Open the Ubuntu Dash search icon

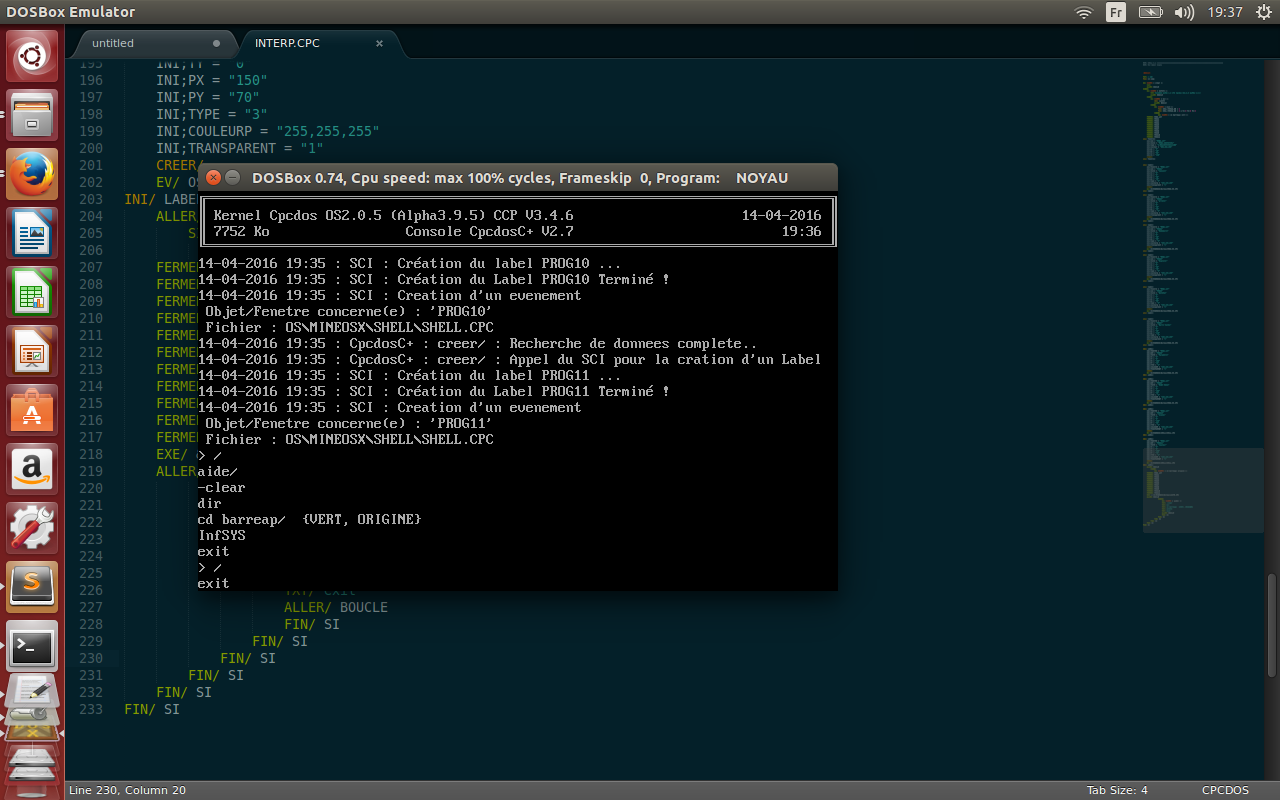click(33, 56)
